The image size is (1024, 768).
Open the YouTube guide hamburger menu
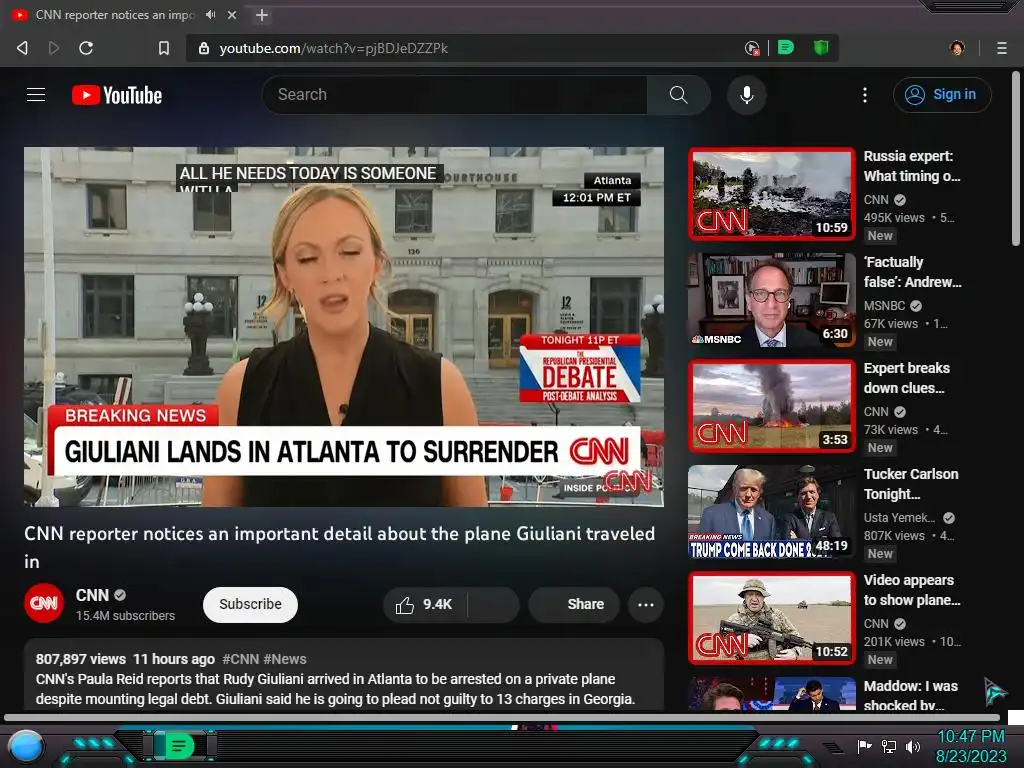[x=36, y=95]
